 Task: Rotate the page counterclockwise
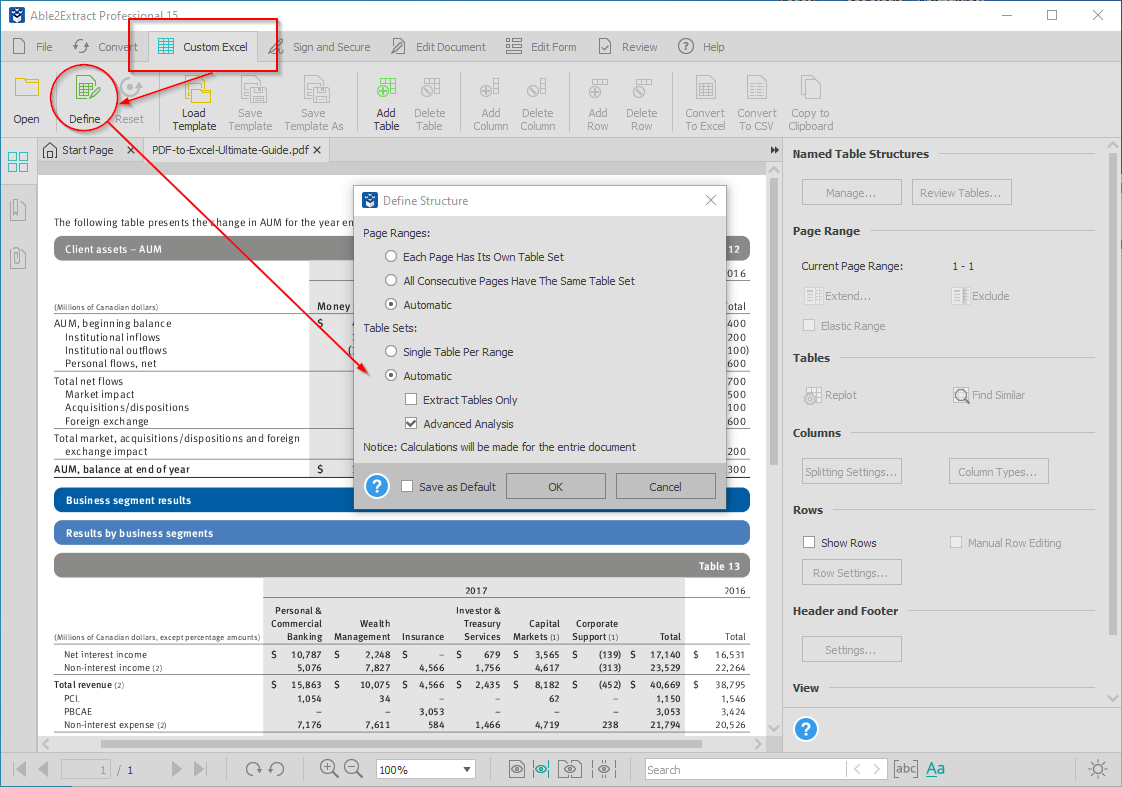pos(276,769)
